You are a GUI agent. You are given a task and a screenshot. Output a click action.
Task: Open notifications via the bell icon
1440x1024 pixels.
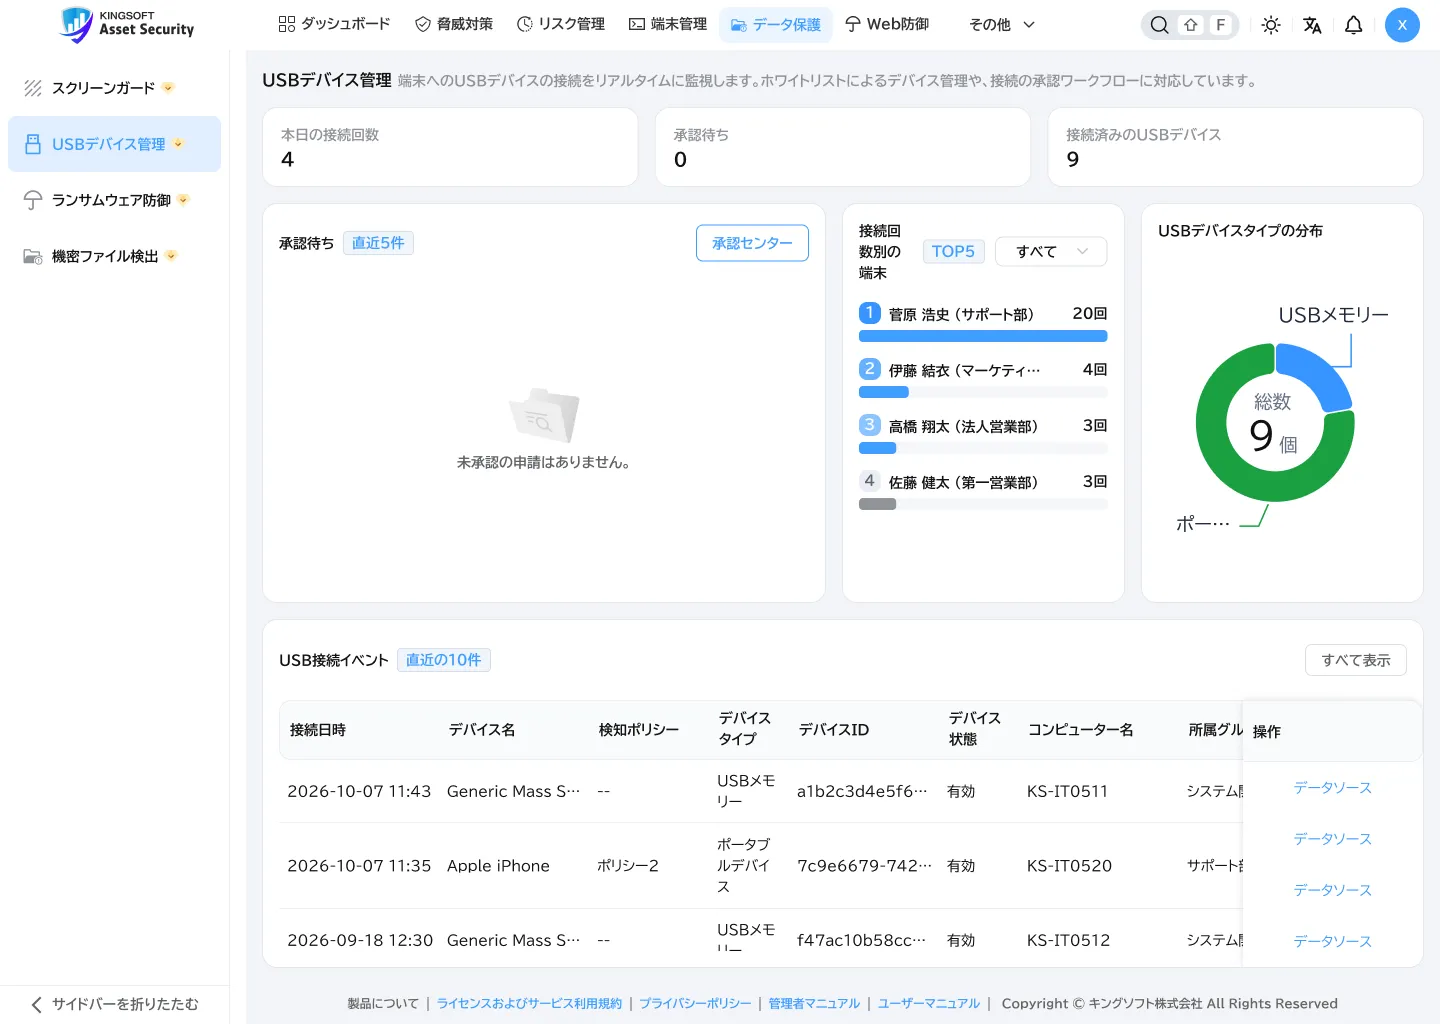click(x=1353, y=25)
